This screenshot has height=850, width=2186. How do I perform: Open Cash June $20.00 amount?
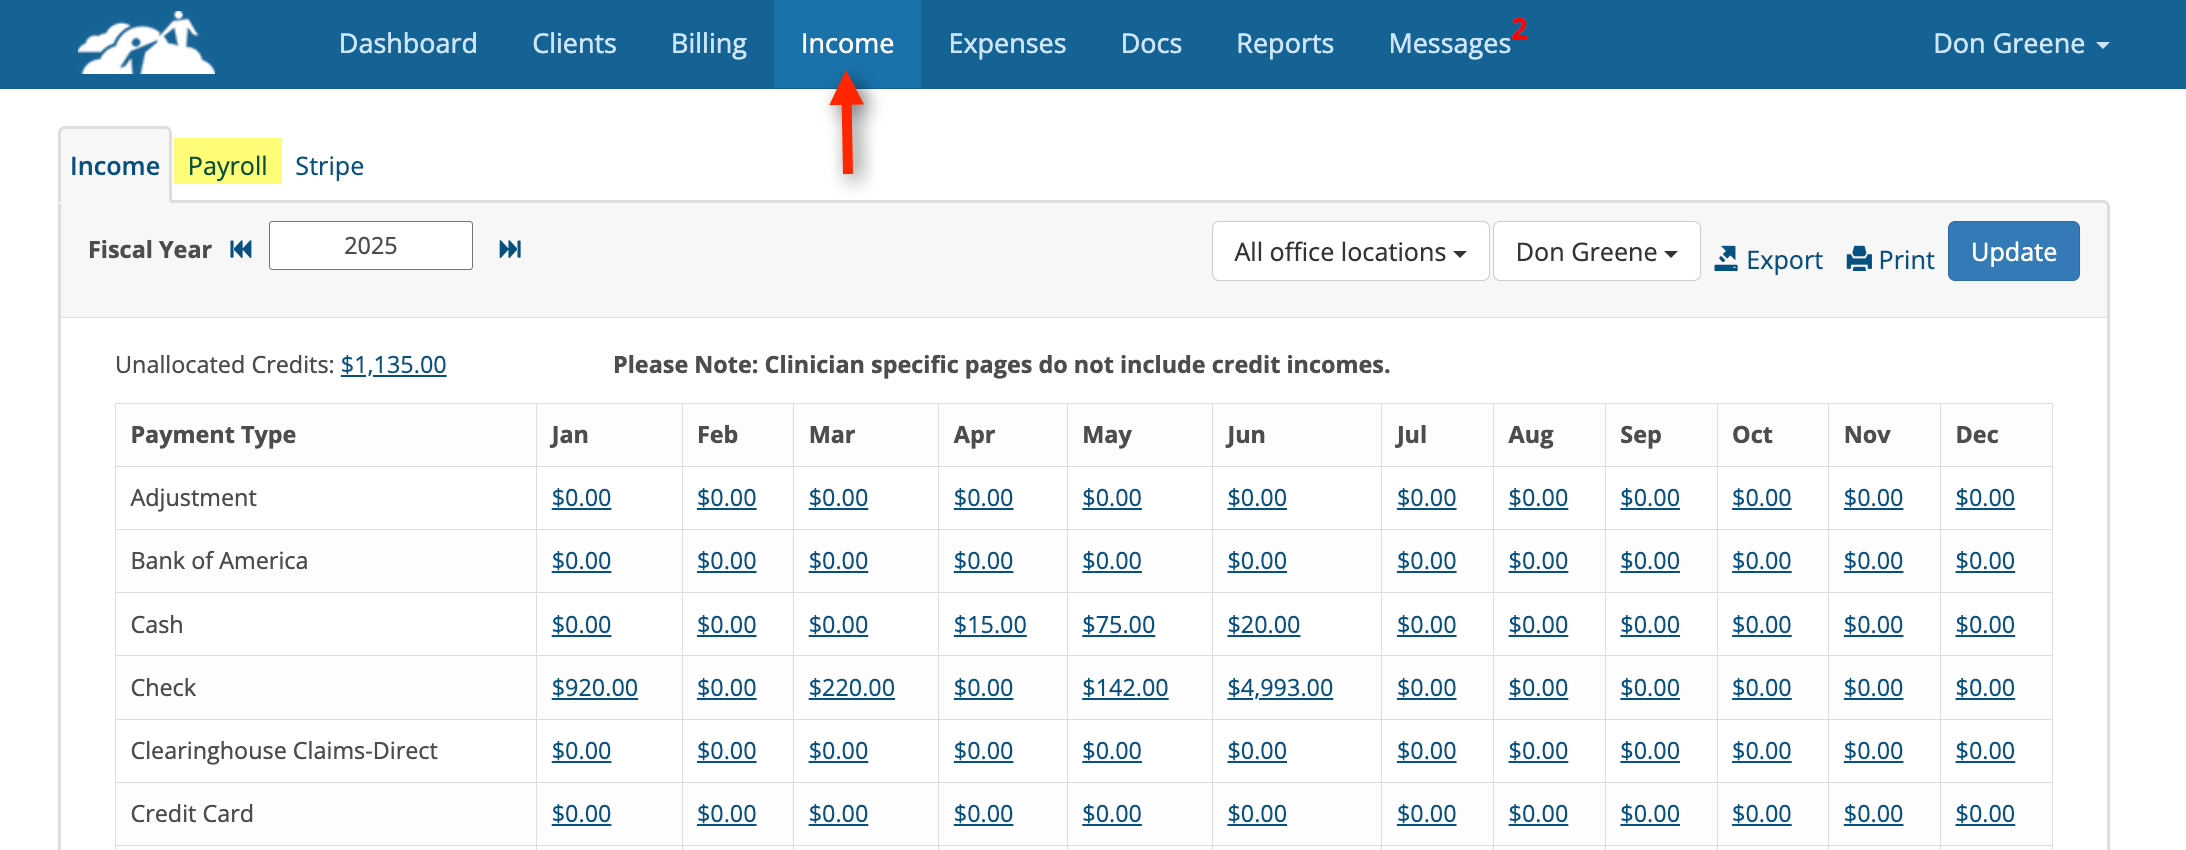coord(1263,625)
